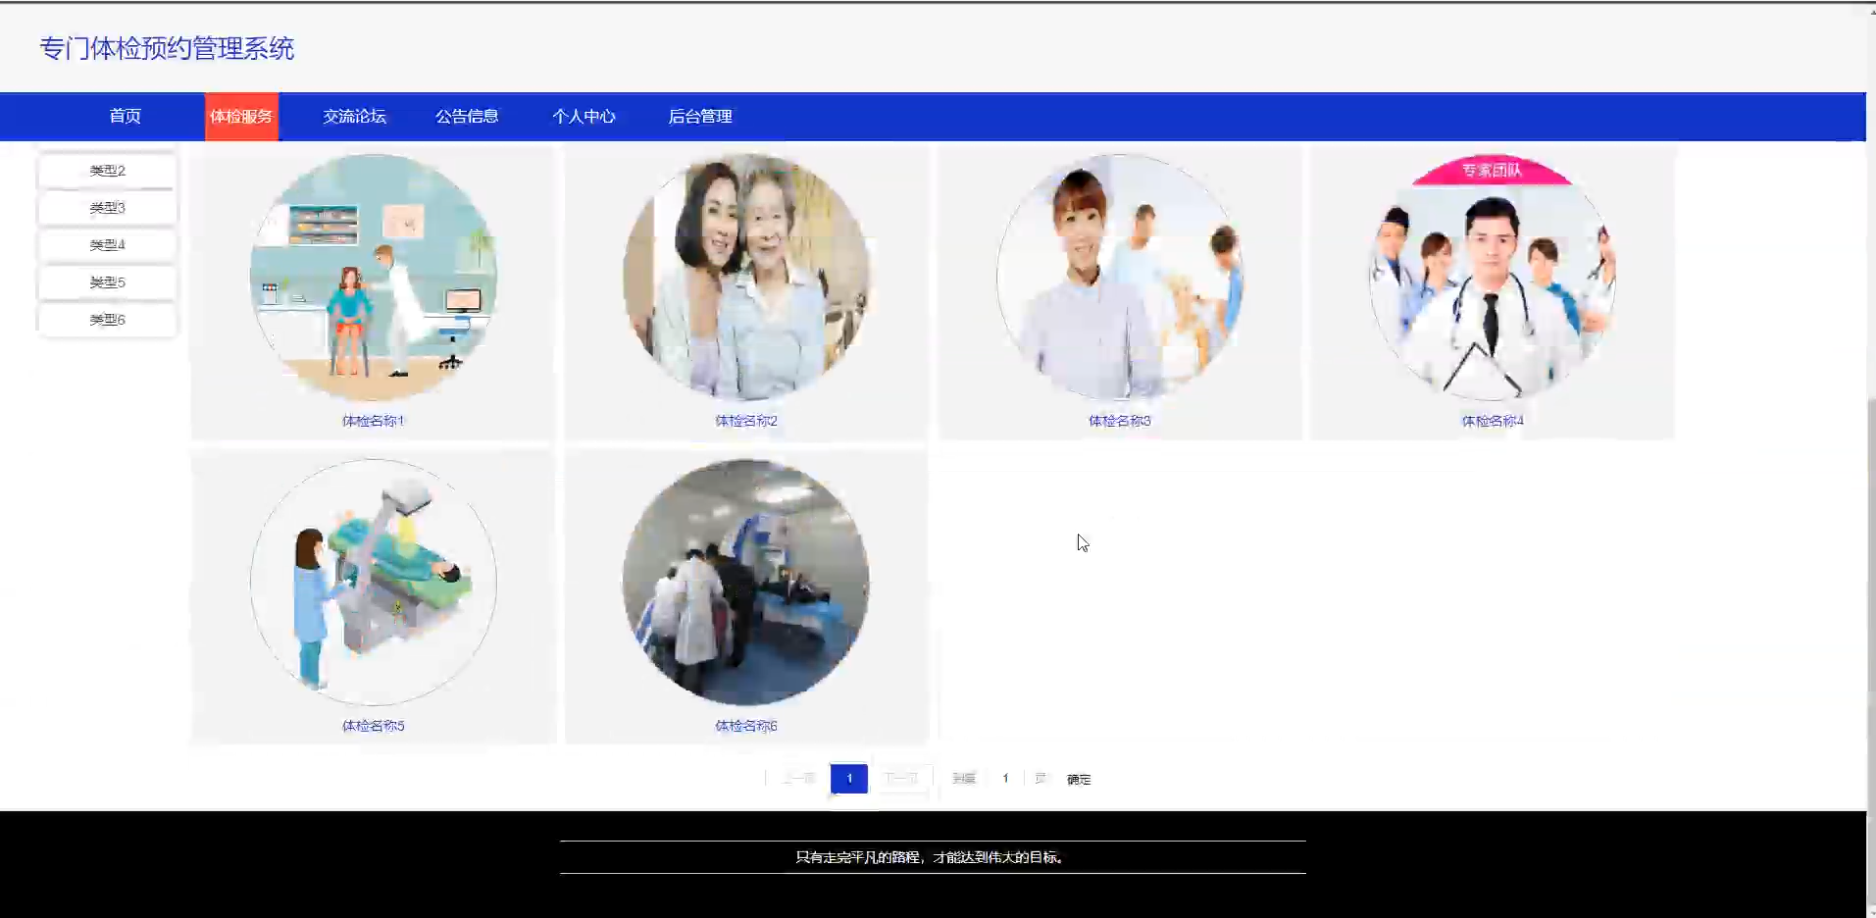Open the 体检名称4 expert team thumbnail
Screen dimensions: 1876x918
pos(1492,277)
